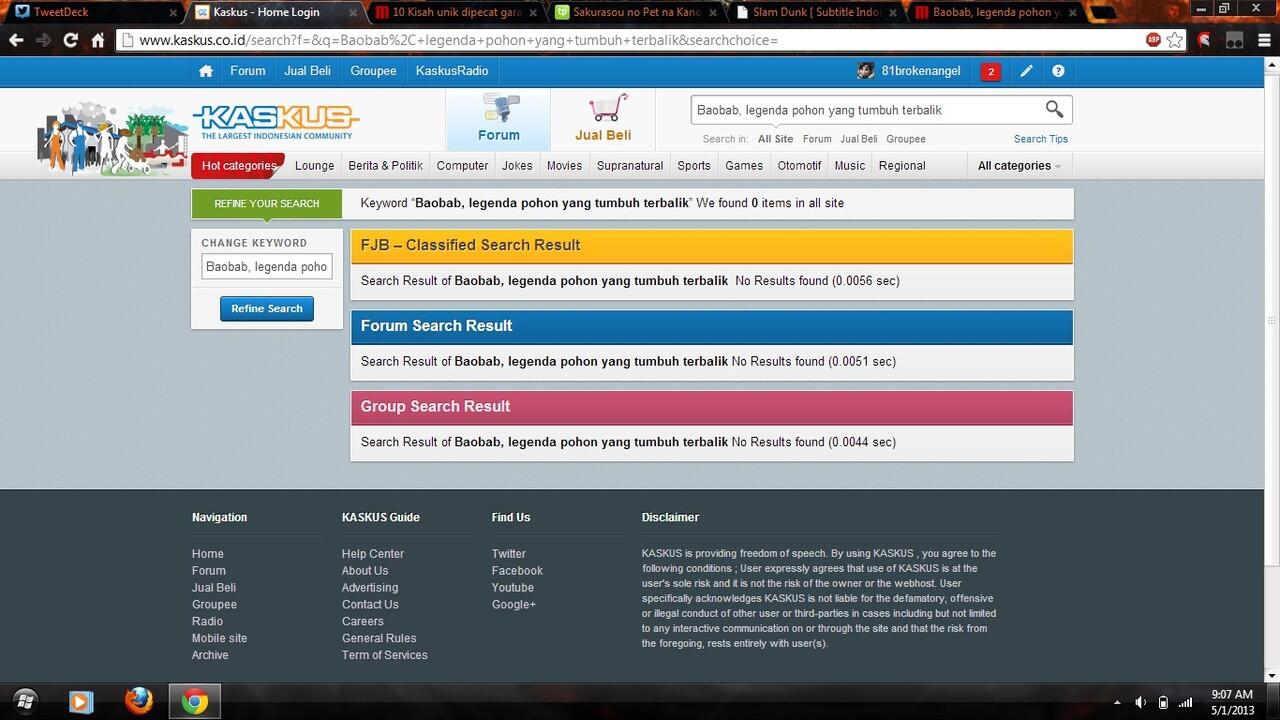Open Berita & Politik category
Image resolution: width=1280 pixels, height=720 pixels.
point(385,166)
